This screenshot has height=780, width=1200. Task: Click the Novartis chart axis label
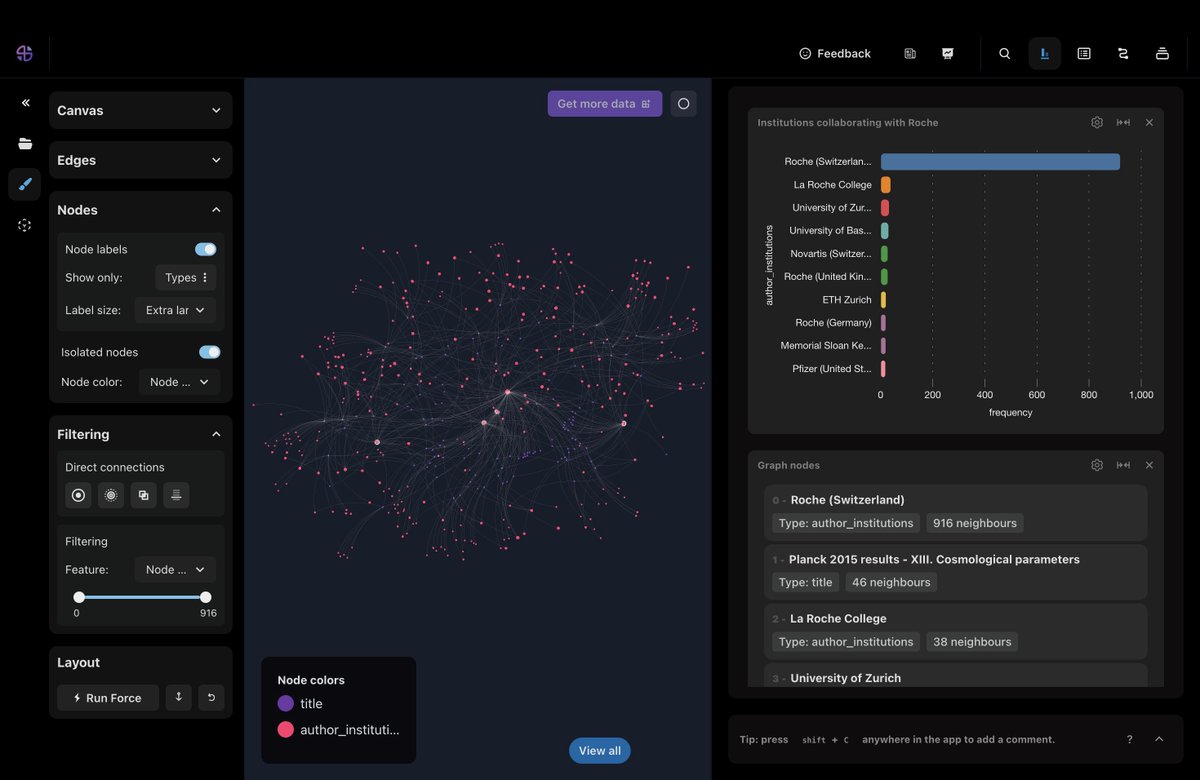[x=830, y=254]
